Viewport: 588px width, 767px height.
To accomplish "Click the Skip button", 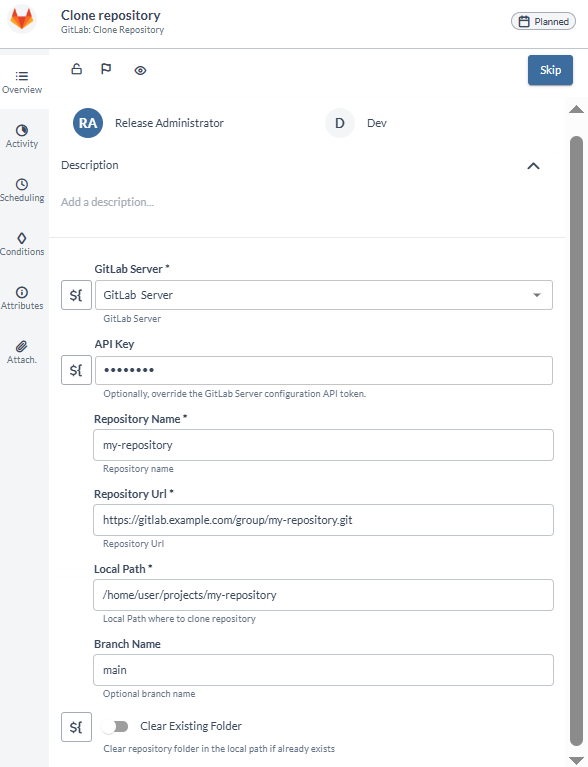I will tap(550, 70).
